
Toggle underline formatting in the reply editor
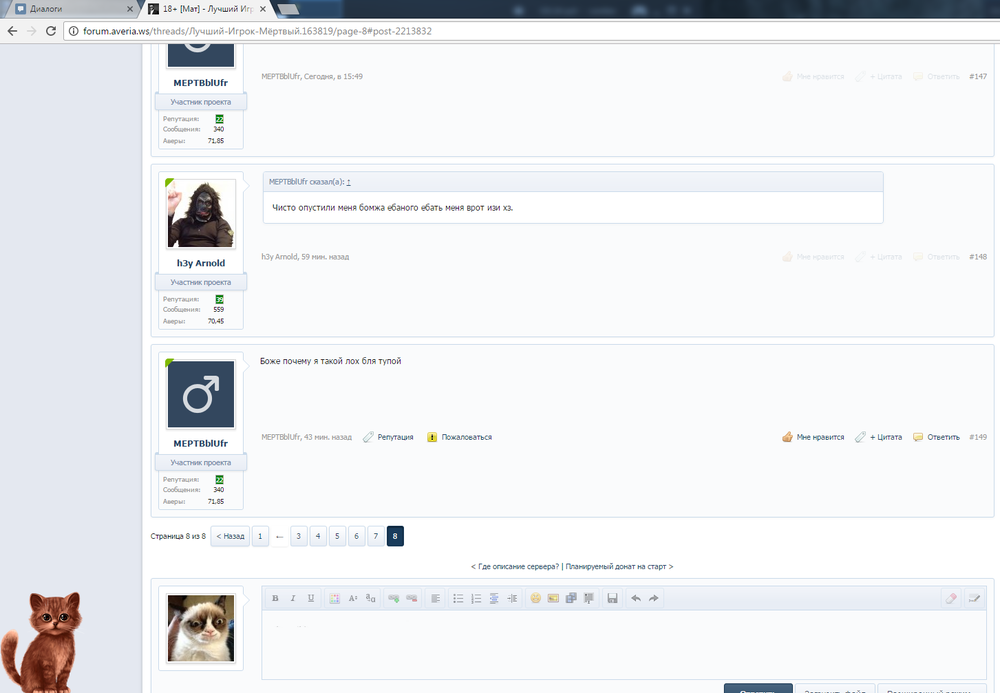tap(311, 598)
